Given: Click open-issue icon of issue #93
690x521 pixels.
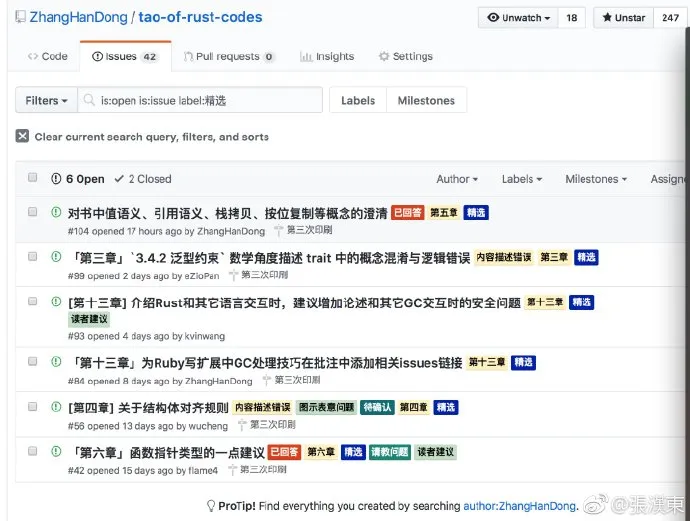Looking at the screenshot, I should tap(56, 301).
